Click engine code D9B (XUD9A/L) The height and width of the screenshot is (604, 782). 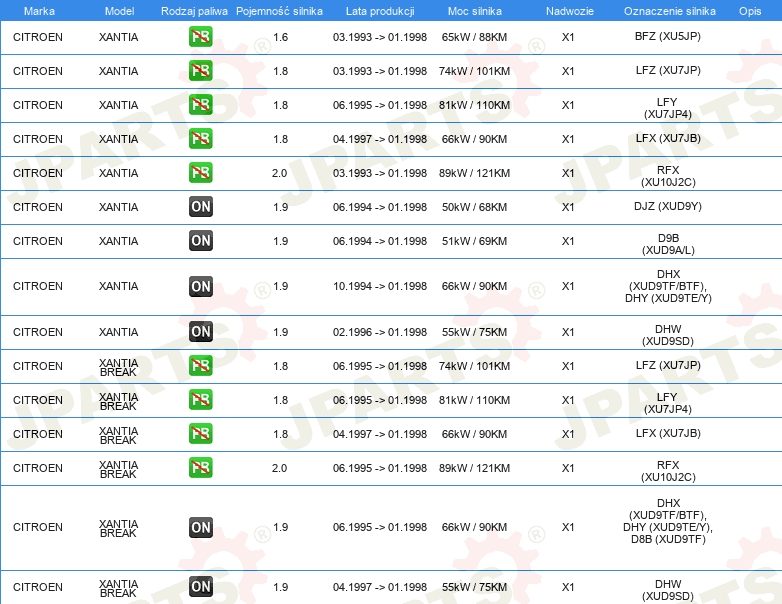pyautogui.click(x=668, y=244)
